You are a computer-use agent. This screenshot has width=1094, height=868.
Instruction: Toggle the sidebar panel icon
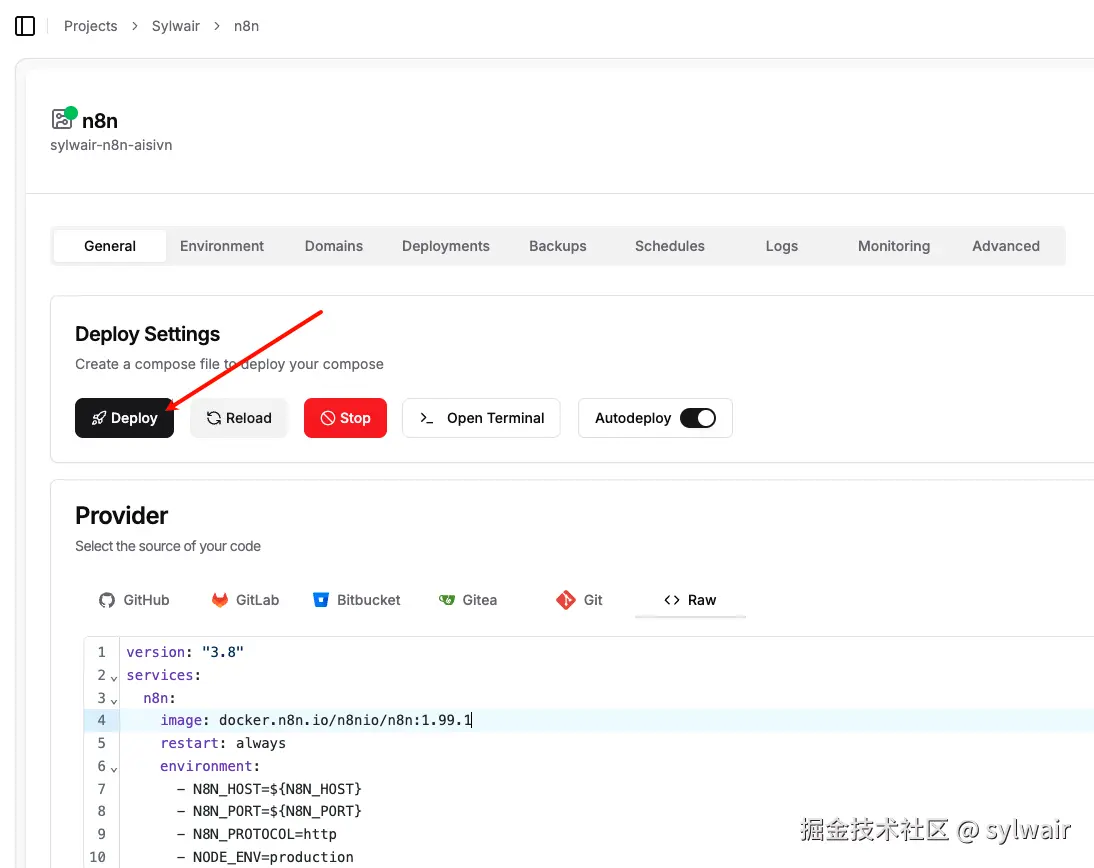click(x=25, y=27)
